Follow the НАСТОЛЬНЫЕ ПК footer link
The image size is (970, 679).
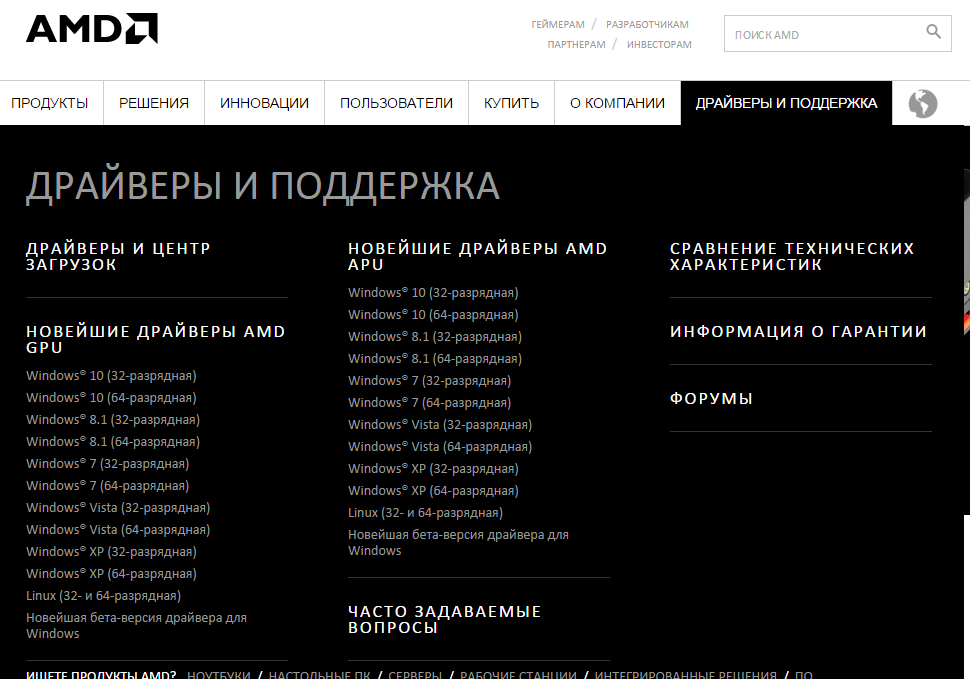(x=319, y=674)
